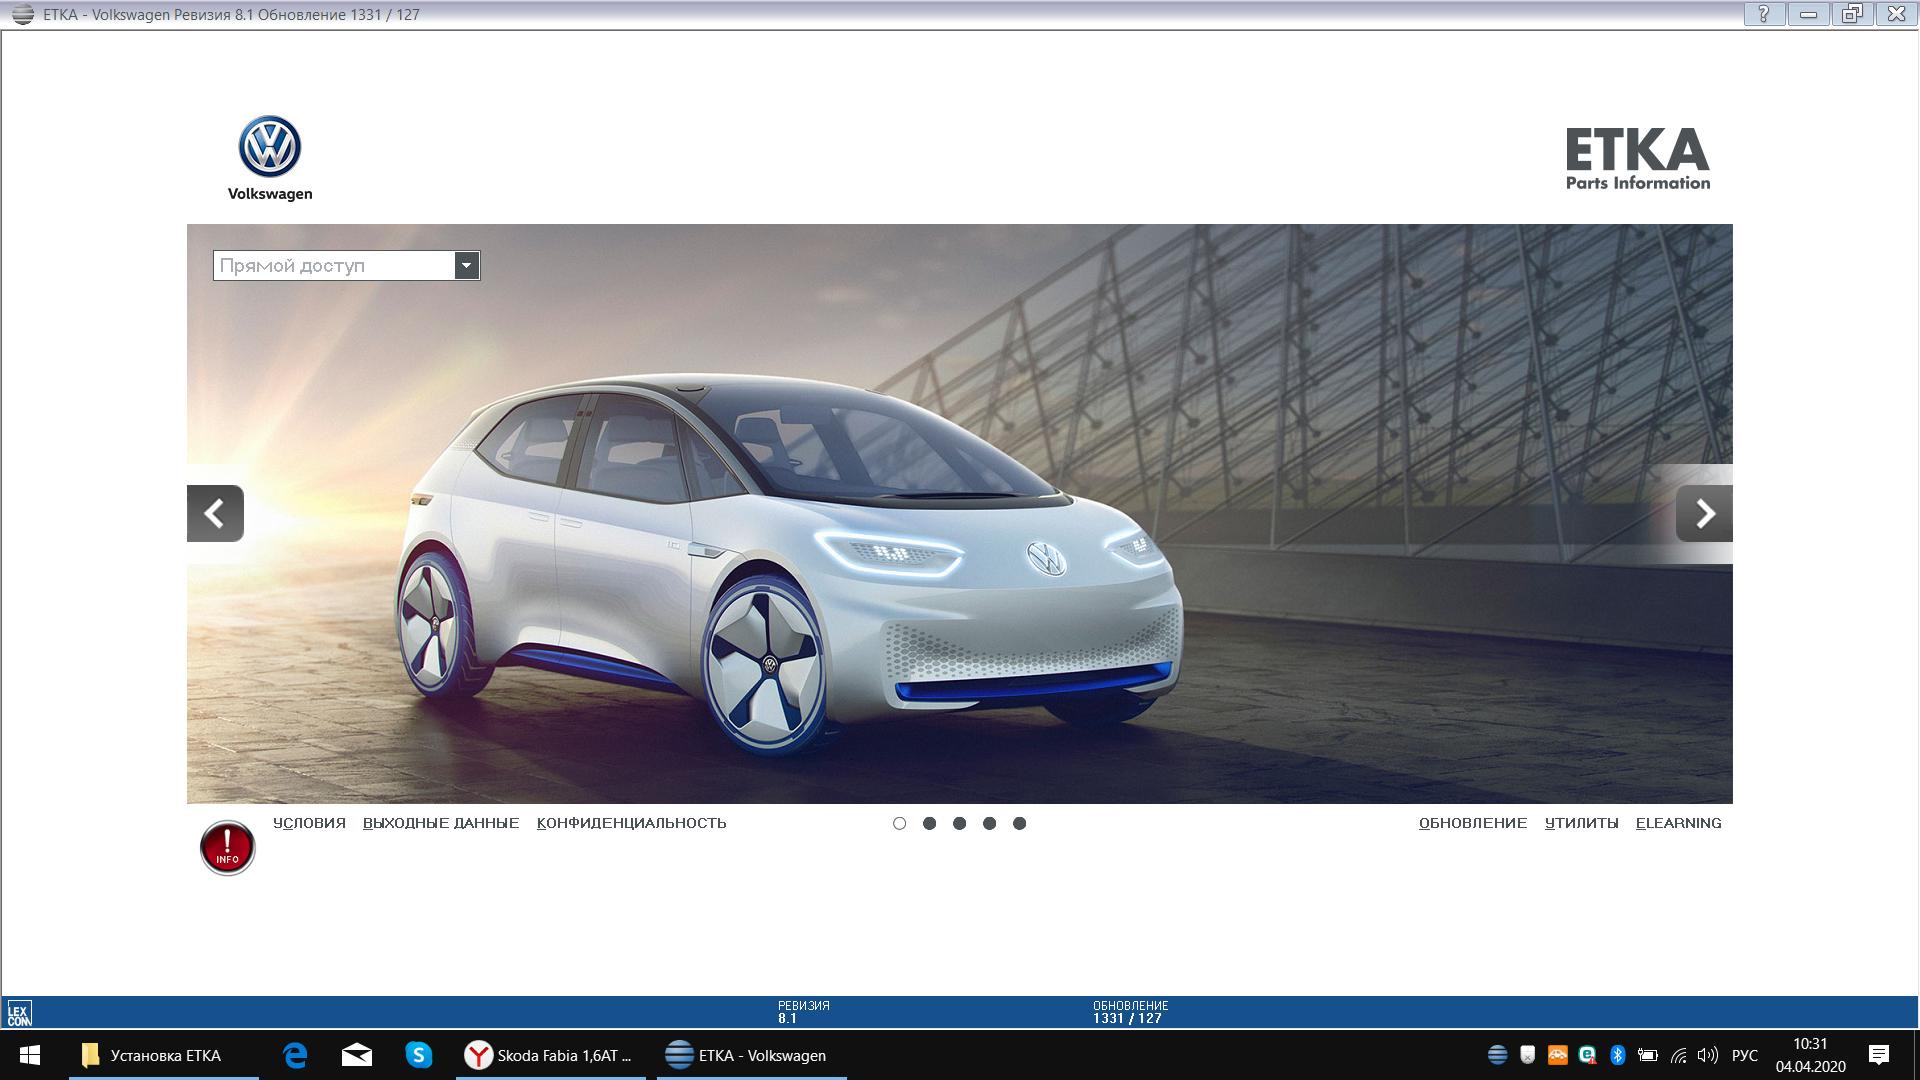This screenshot has width=1920, height=1080.
Task: Advance carousel with right arrow
Action: pos(1704,513)
